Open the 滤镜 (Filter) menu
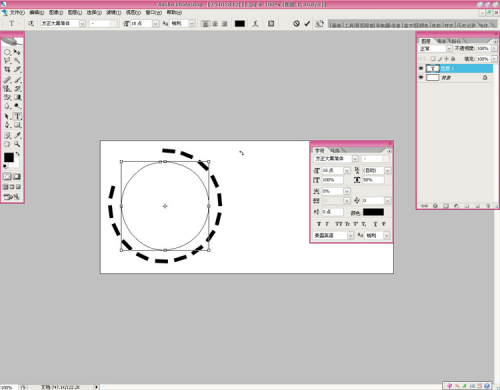 (113, 13)
